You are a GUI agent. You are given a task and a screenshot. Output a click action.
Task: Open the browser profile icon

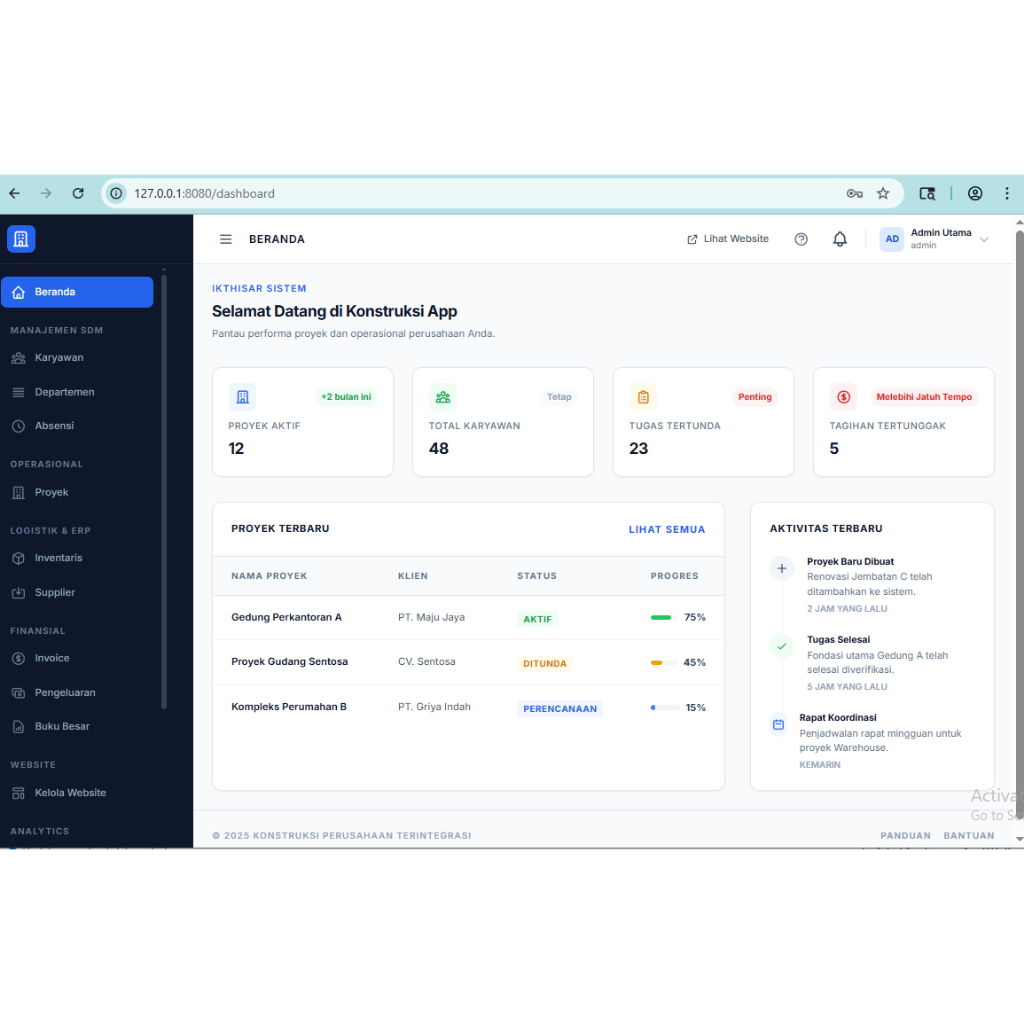point(975,193)
